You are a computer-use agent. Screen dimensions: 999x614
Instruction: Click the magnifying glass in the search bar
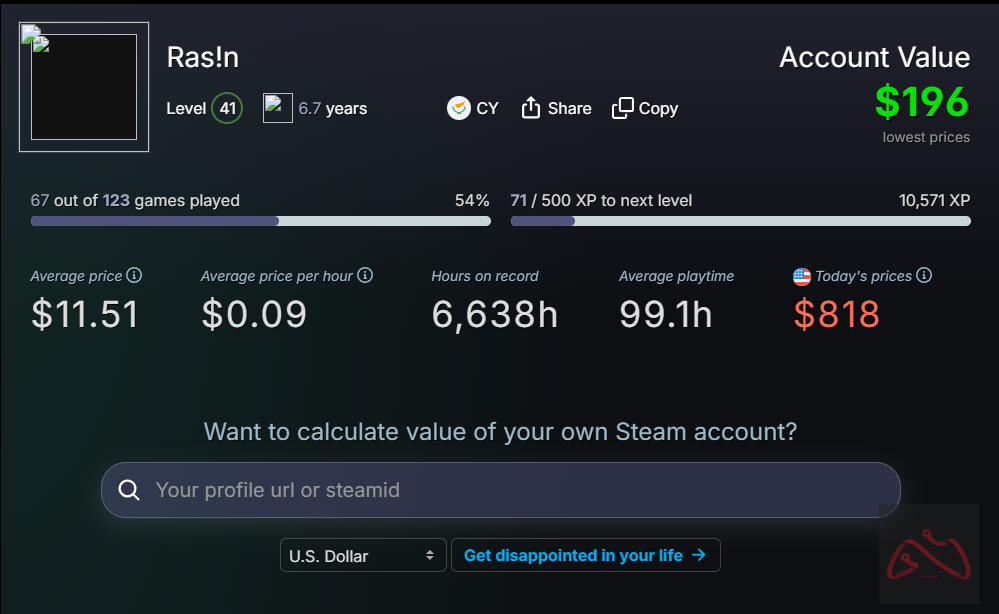coord(129,489)
